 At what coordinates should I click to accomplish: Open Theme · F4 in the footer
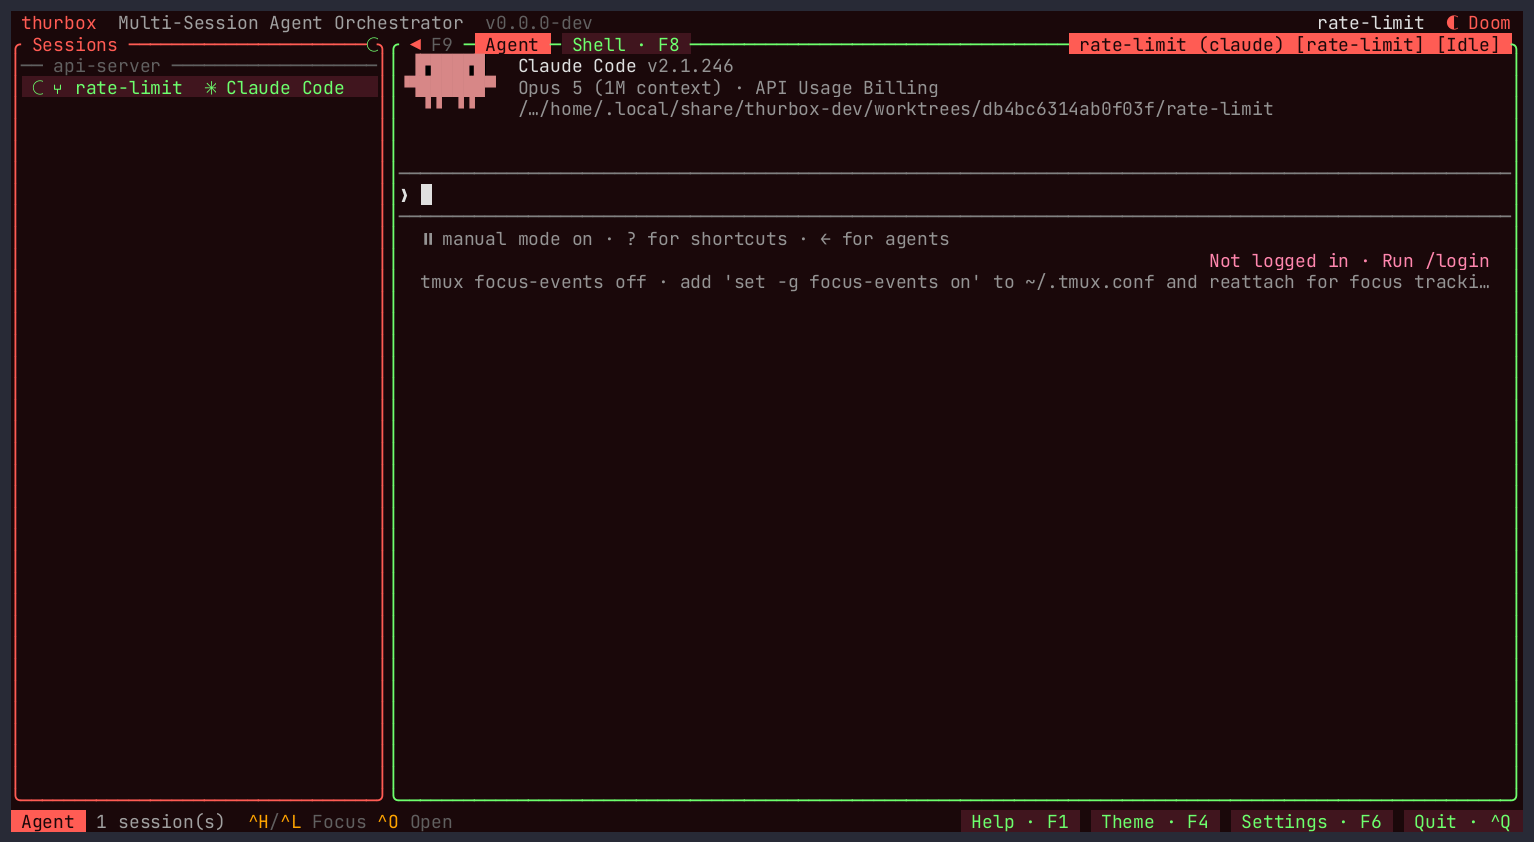coord(1155,822)
